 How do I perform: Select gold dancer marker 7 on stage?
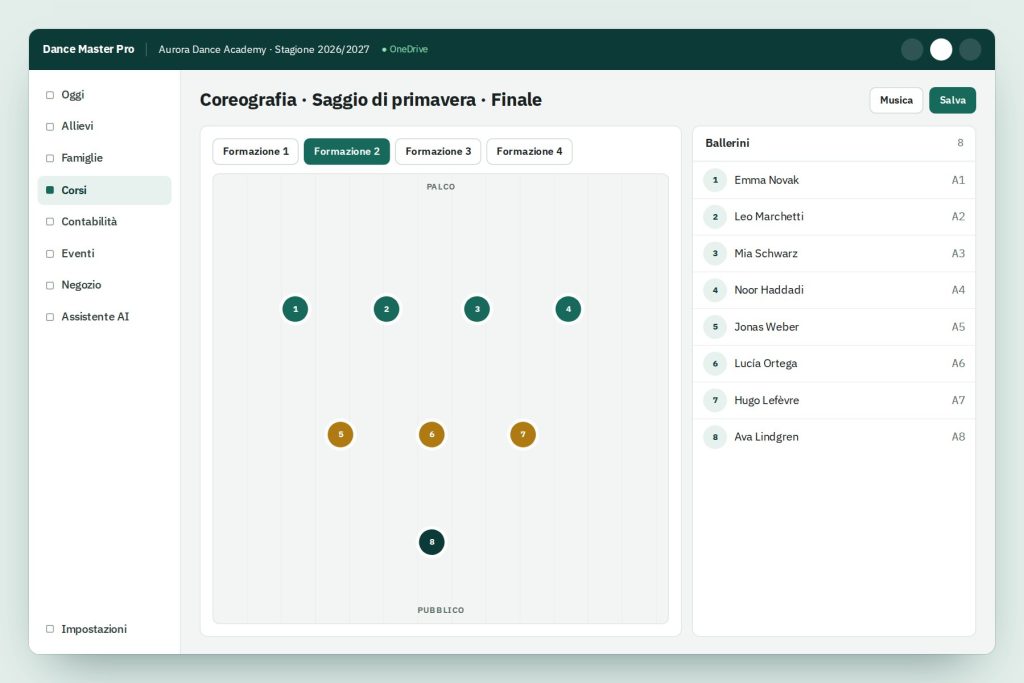point(522,434)
